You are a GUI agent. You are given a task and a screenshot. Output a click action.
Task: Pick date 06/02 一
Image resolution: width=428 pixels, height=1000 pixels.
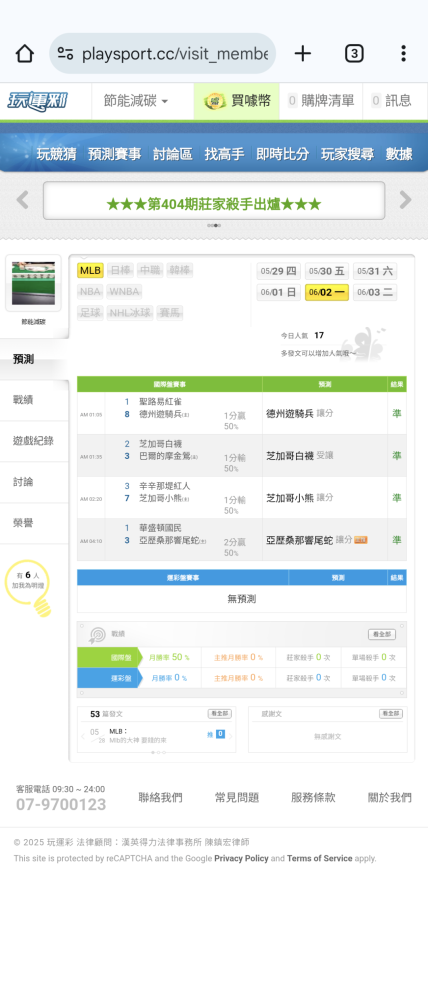[327, 293]
